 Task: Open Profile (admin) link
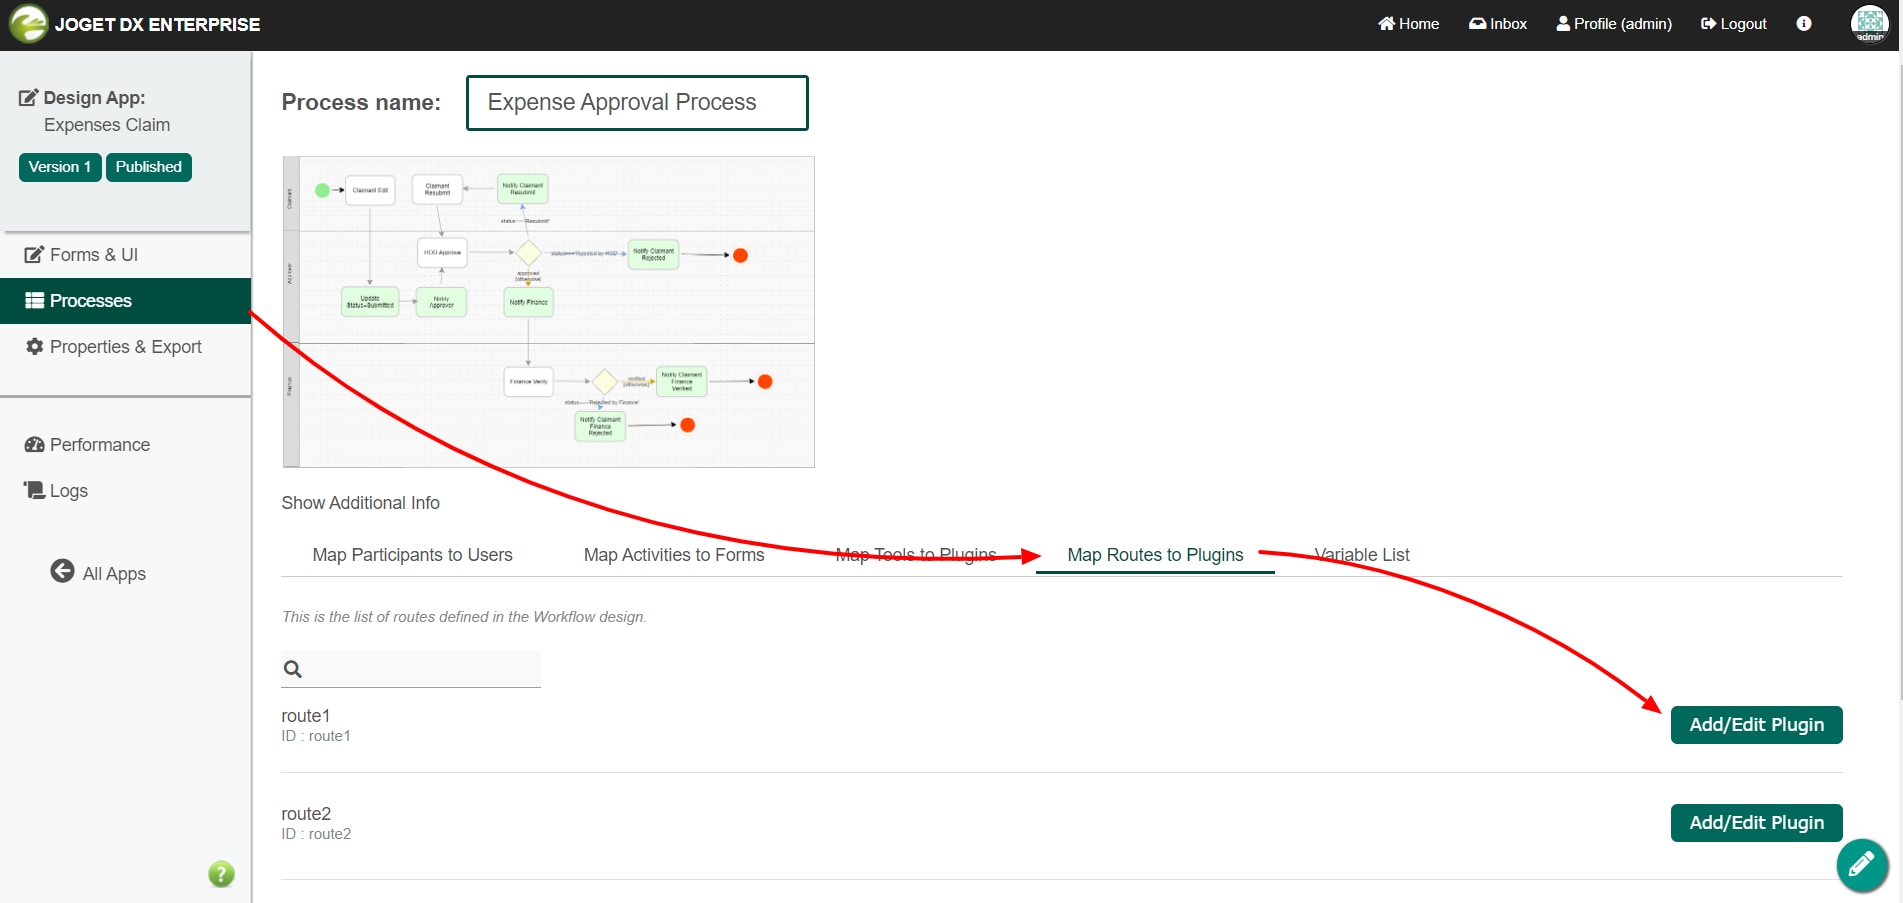click(x=1613, y=24)
